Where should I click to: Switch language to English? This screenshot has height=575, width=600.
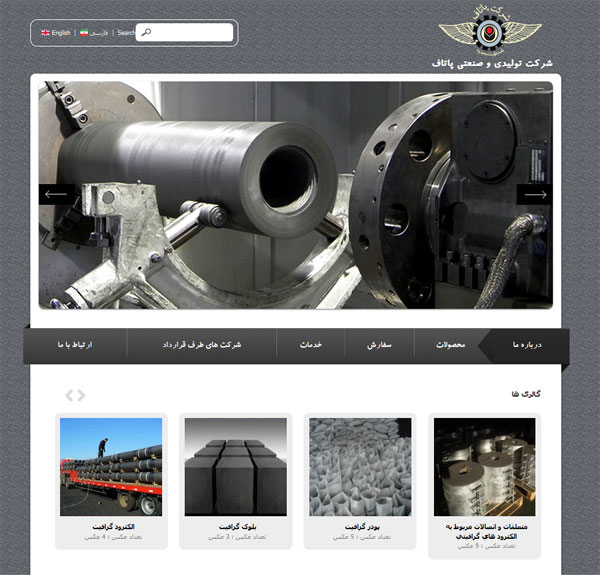[x=61, y=33]
